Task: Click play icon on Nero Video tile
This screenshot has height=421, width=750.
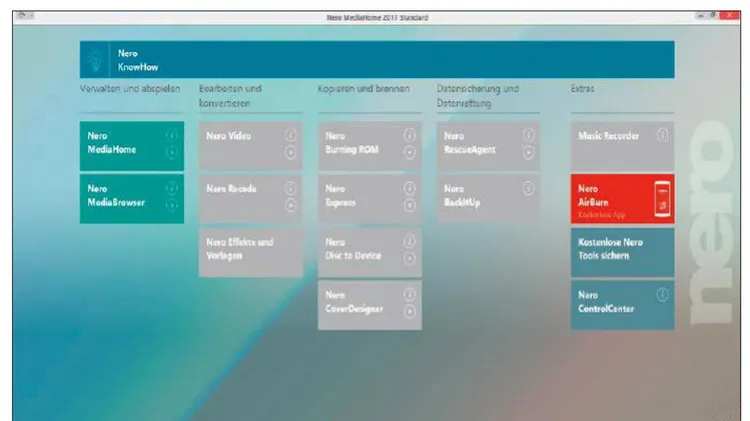Action: (x=290, y=152)
